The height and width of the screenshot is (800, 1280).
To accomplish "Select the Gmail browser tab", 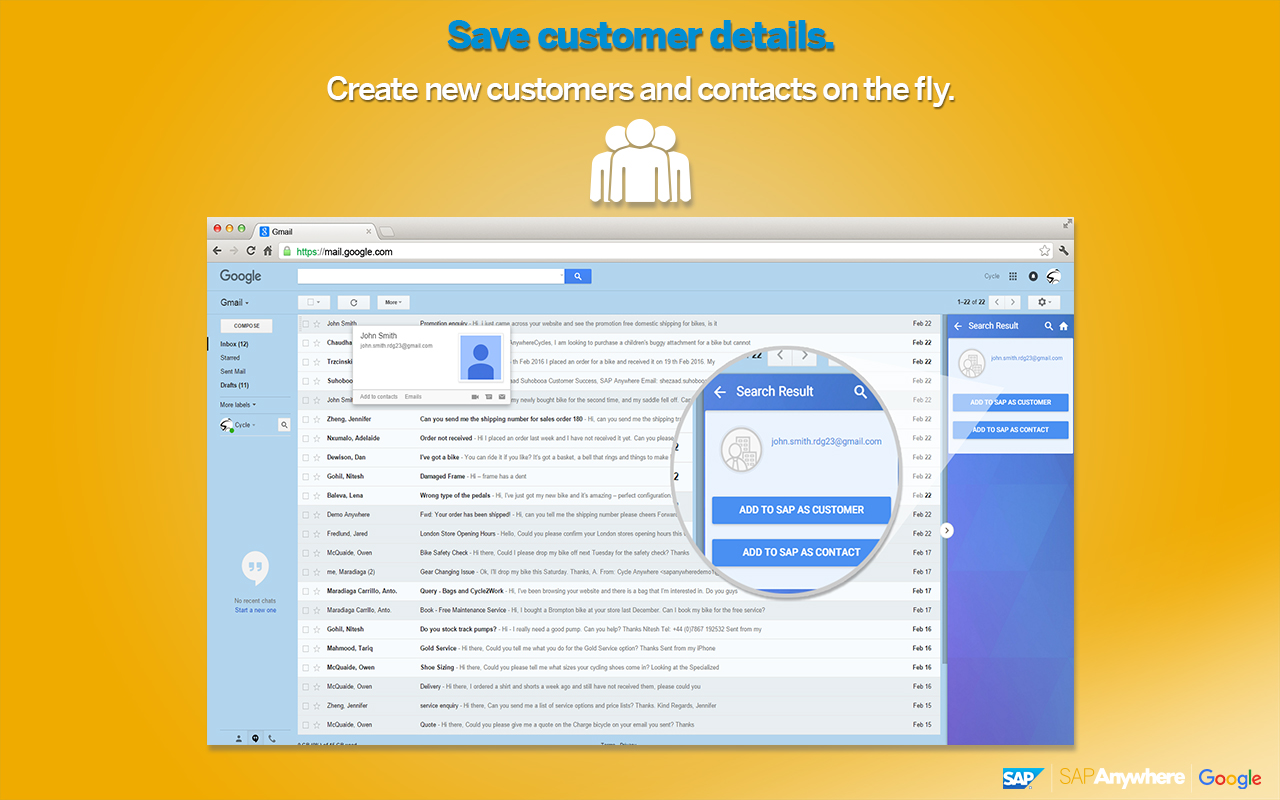I will coord(313,231).
